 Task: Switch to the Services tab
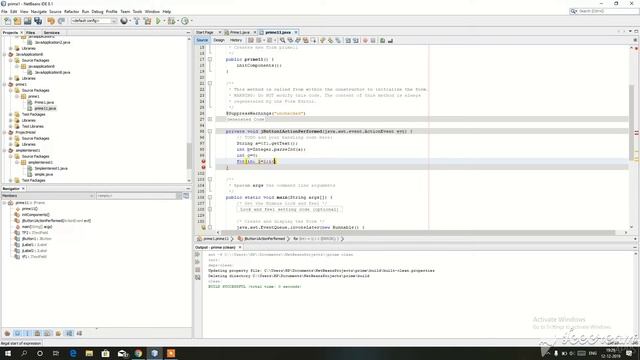[x=52, y=32]
